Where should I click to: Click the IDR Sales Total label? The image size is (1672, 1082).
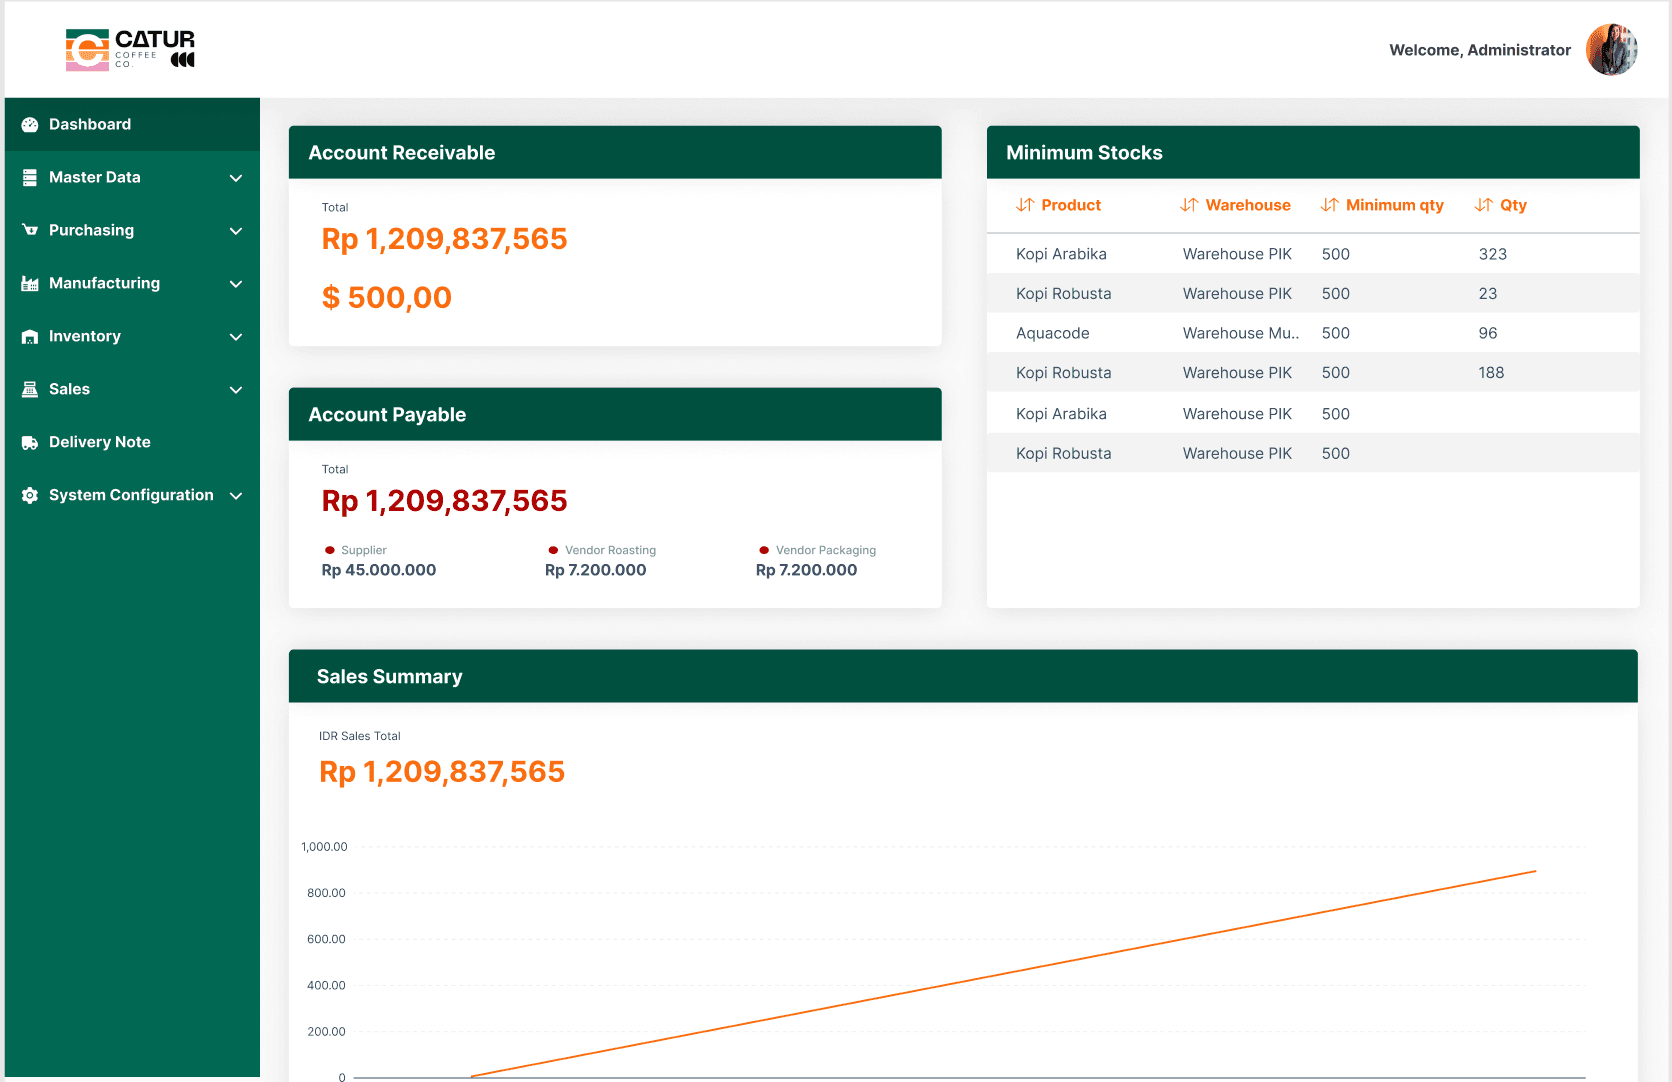click(360, 736)
